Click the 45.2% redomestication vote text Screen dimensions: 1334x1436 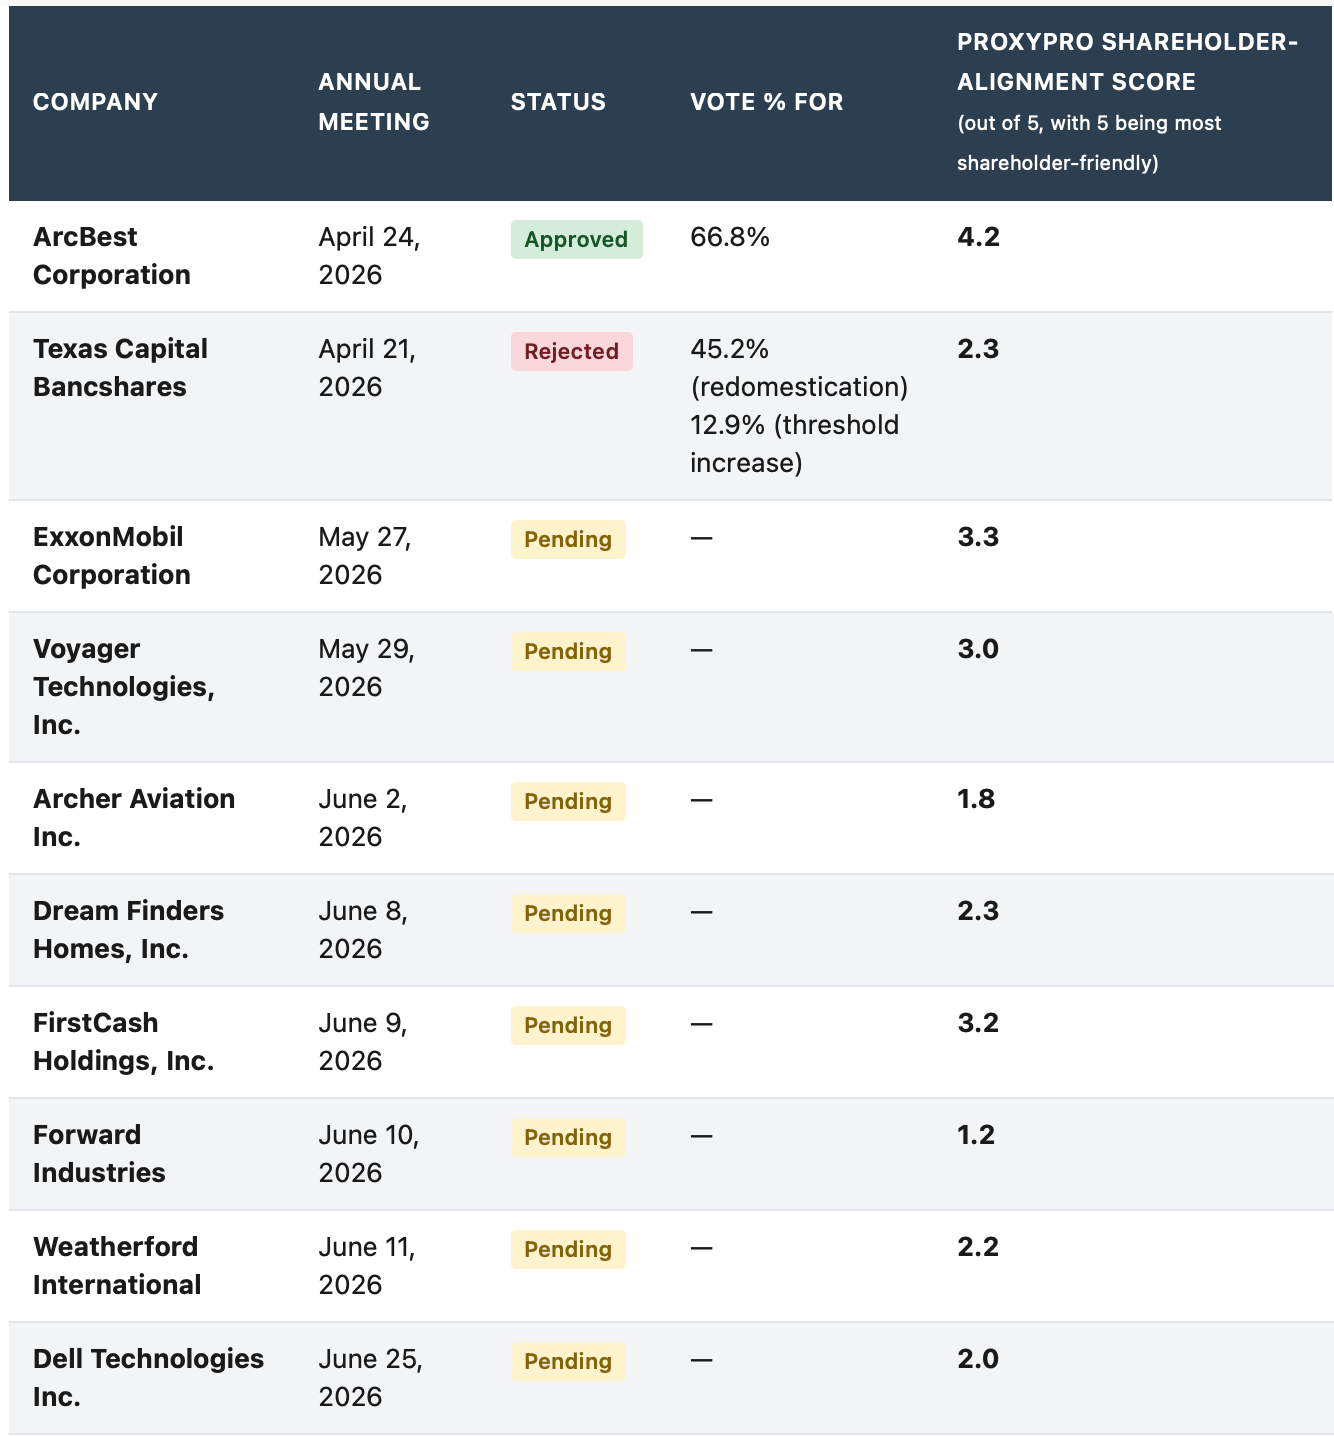coord(799,368)
